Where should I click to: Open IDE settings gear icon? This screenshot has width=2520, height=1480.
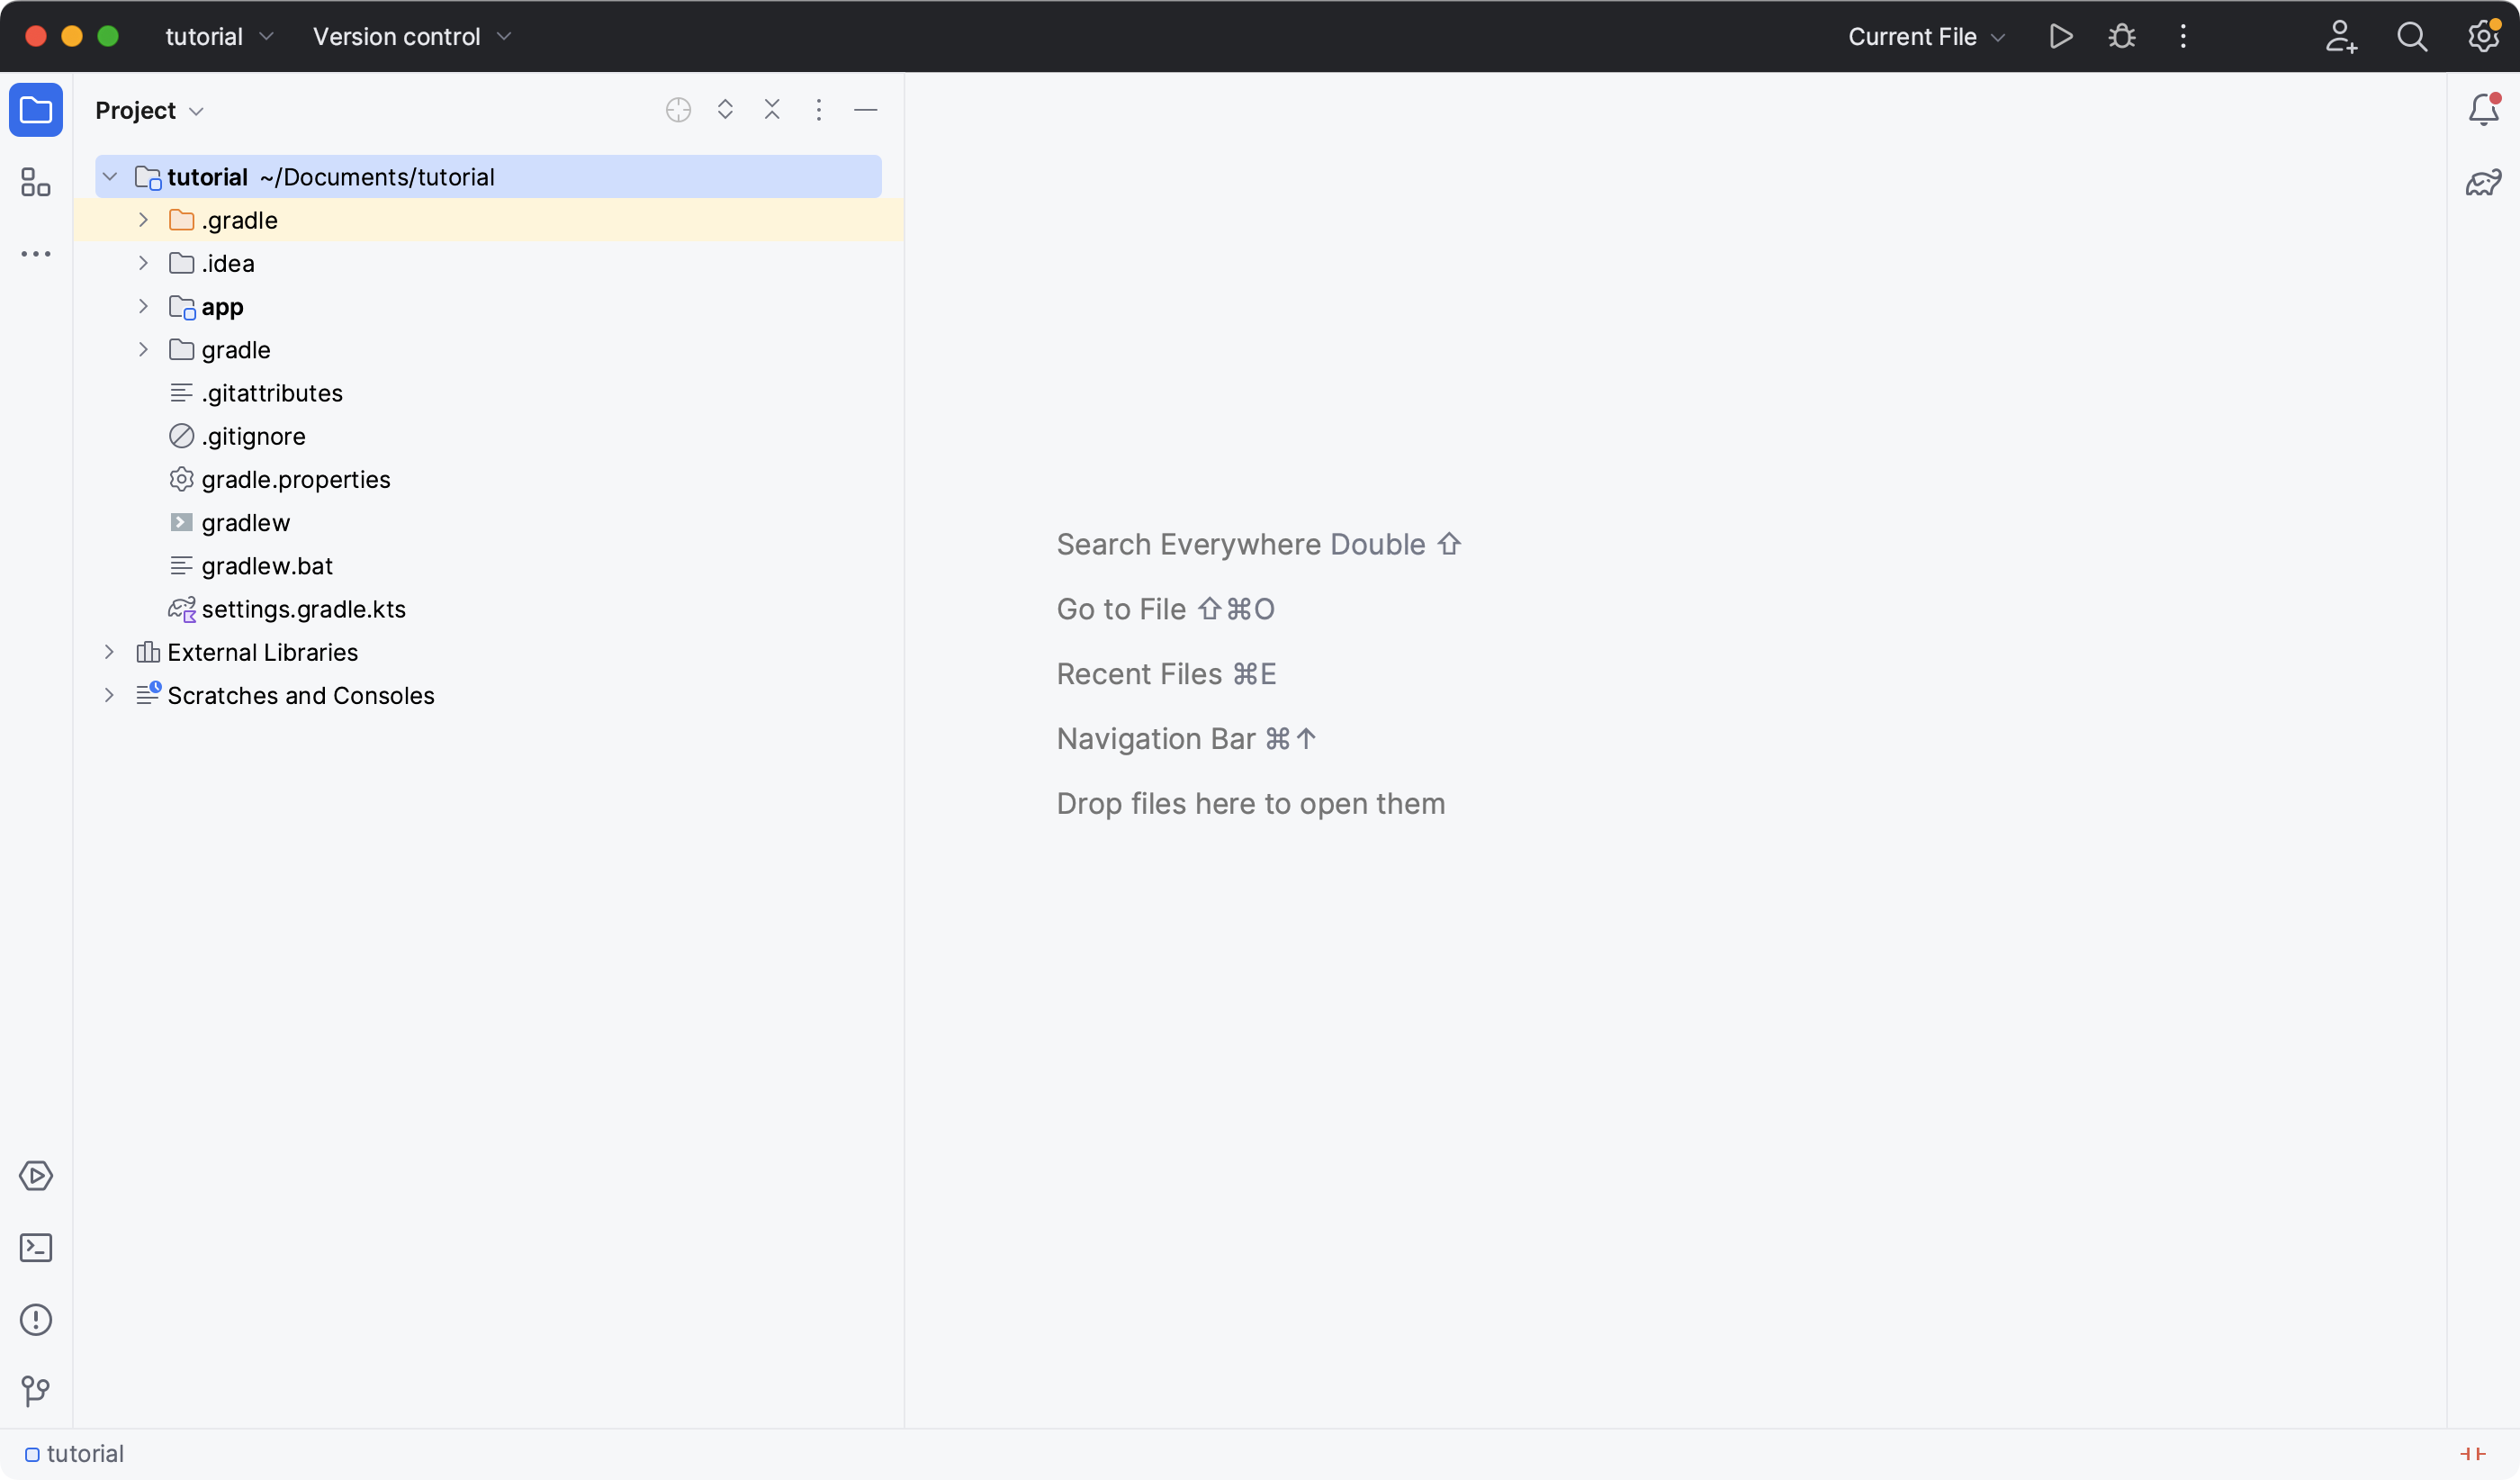pos(2484,37)
